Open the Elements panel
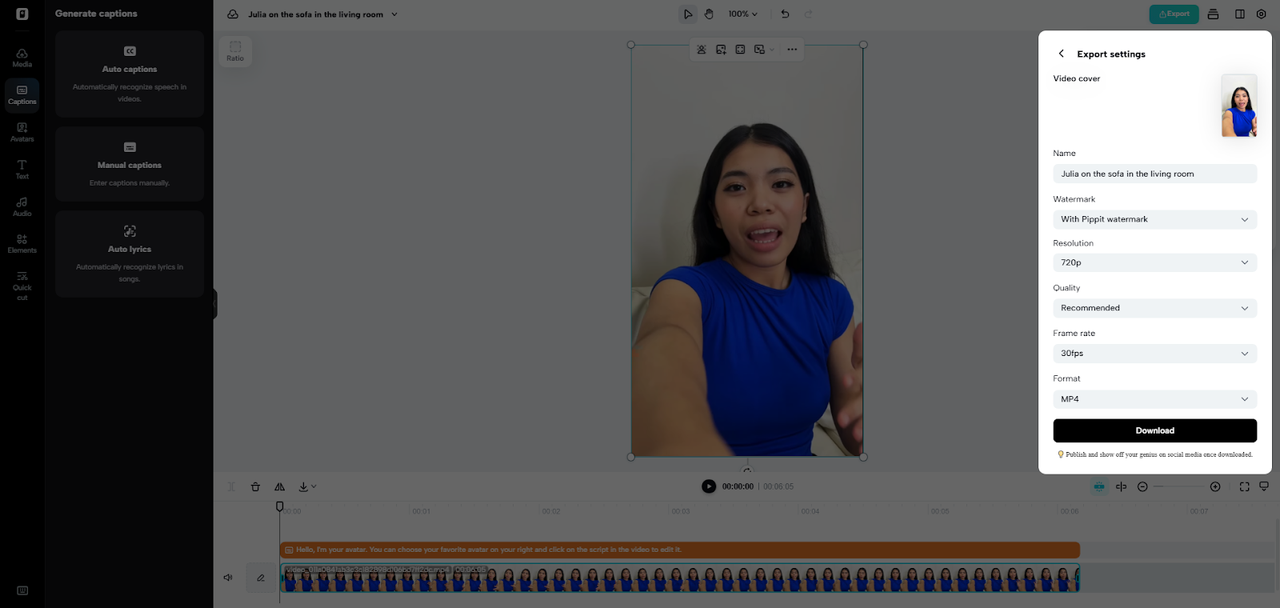Screen dimensions: 1280x608 (x=21, y=242)
